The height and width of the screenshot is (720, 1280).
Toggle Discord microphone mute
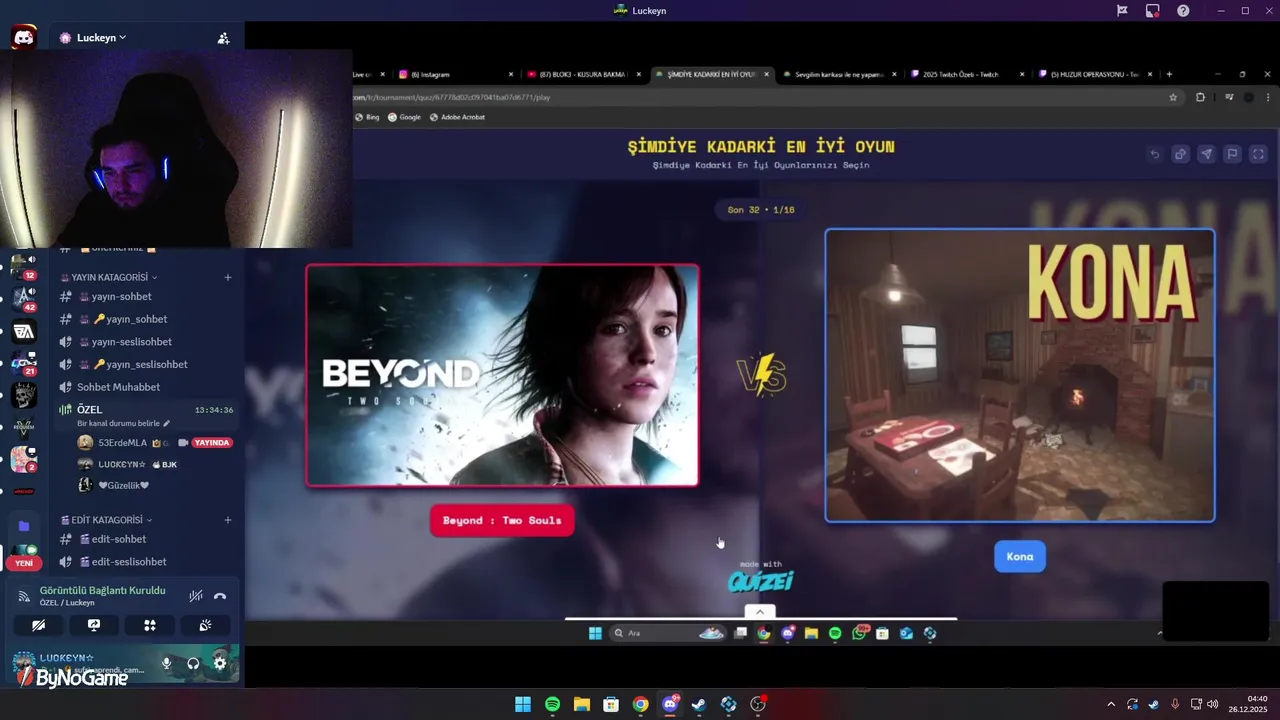coord(166,663)
